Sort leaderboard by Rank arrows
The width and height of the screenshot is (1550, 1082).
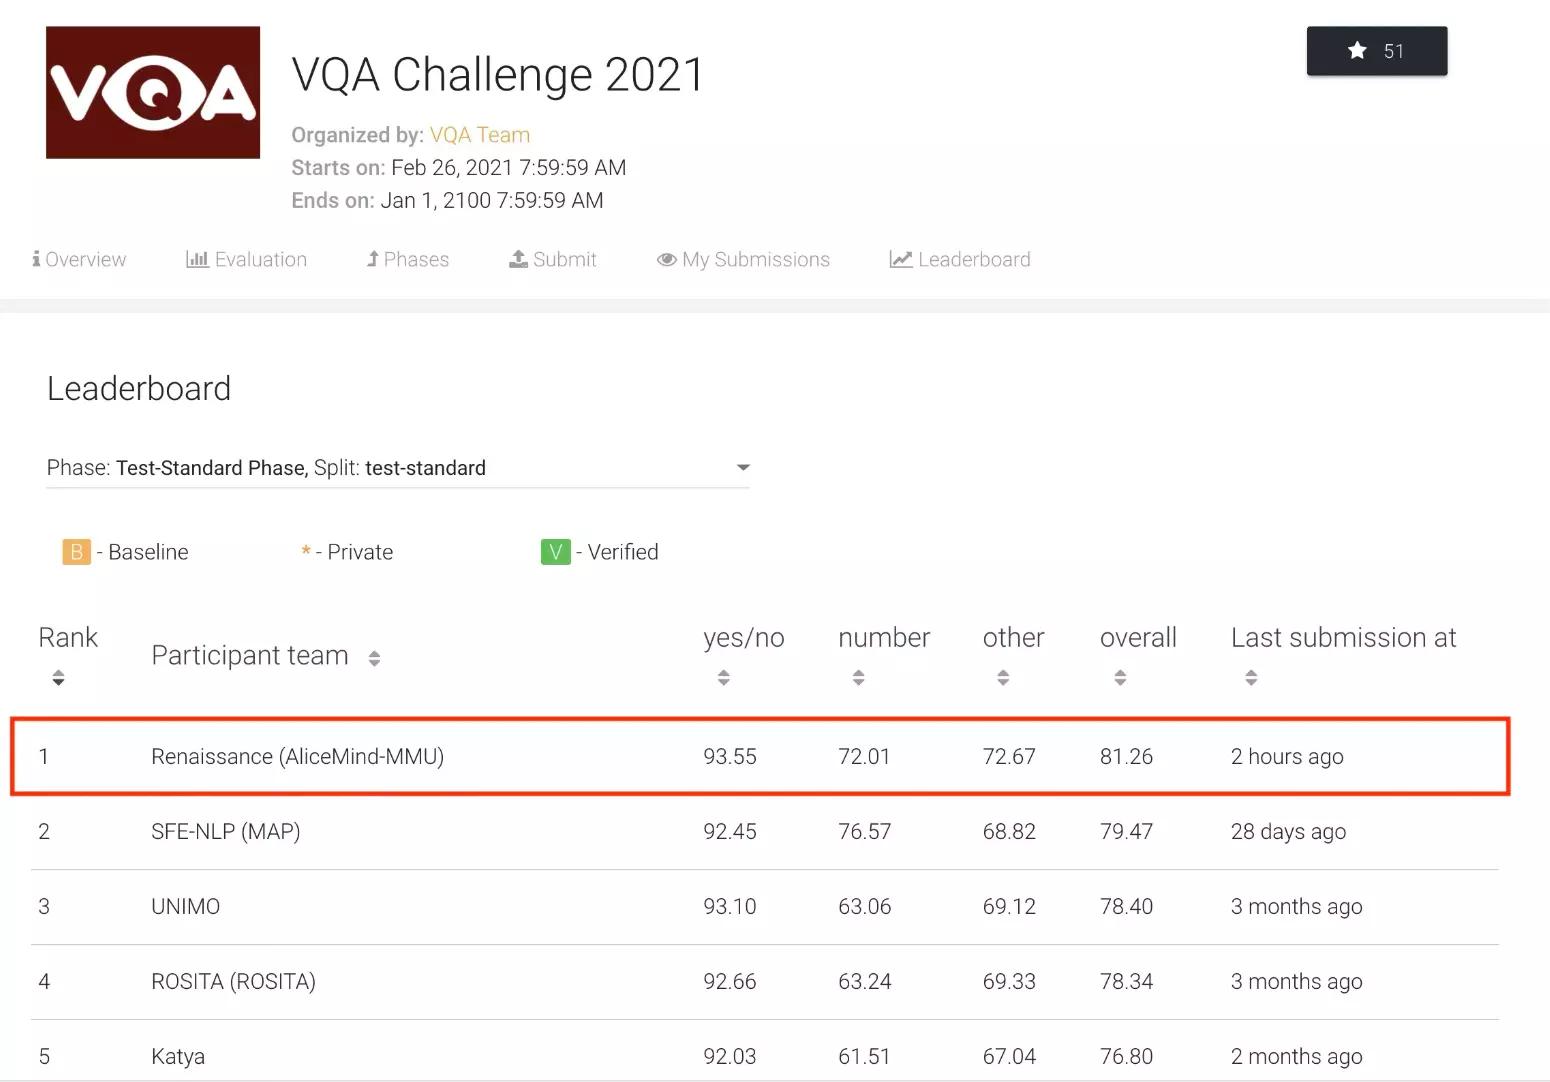pos(58,678)
